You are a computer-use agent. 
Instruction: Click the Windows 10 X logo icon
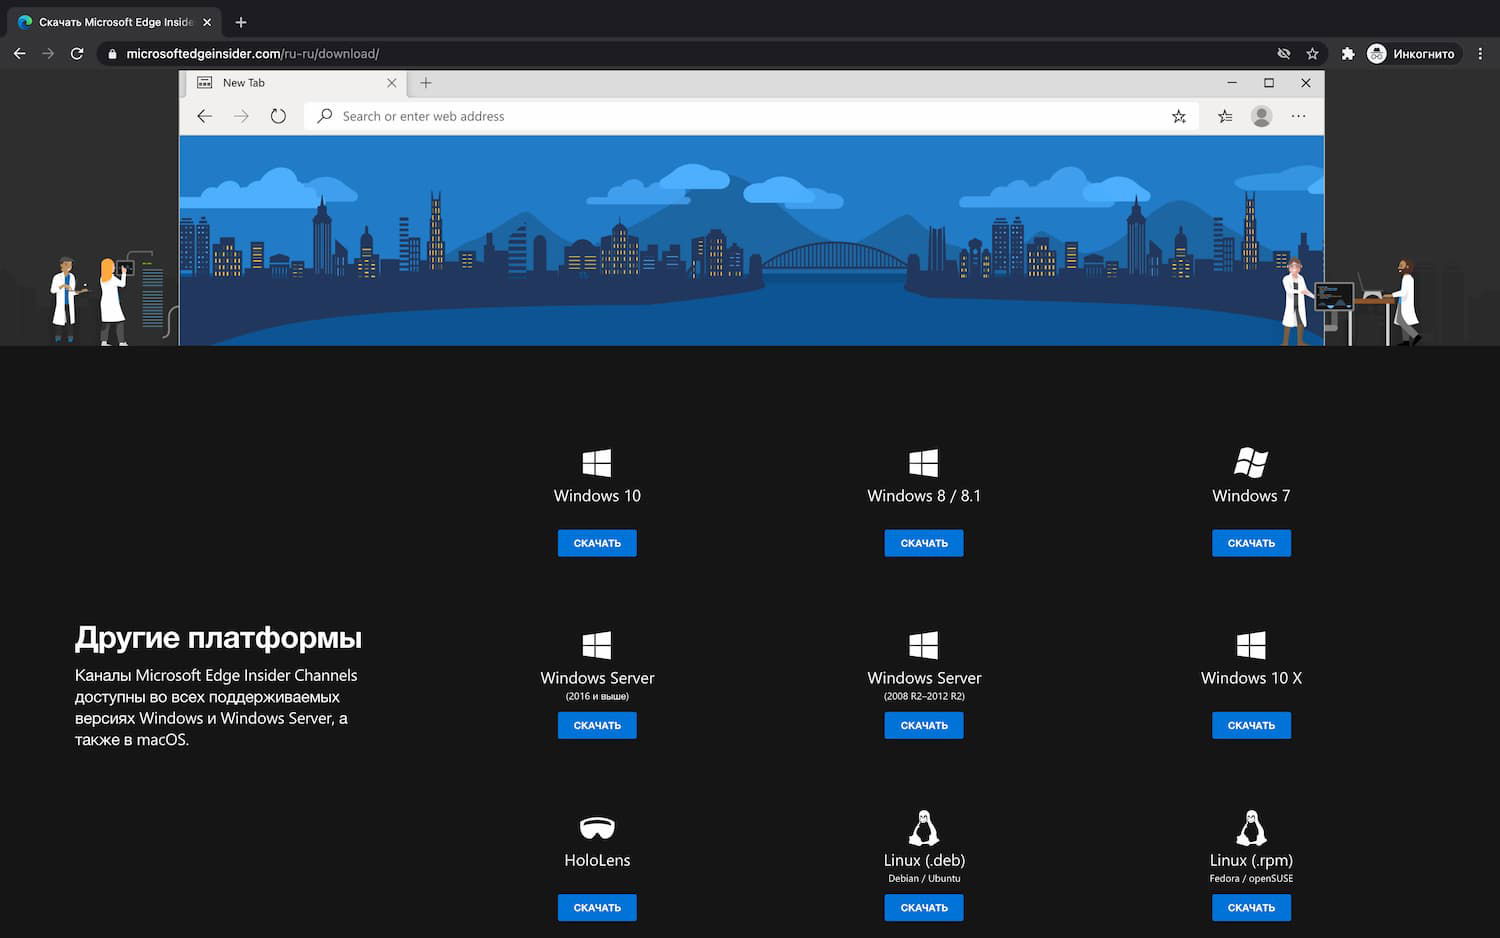(1251, 644)
